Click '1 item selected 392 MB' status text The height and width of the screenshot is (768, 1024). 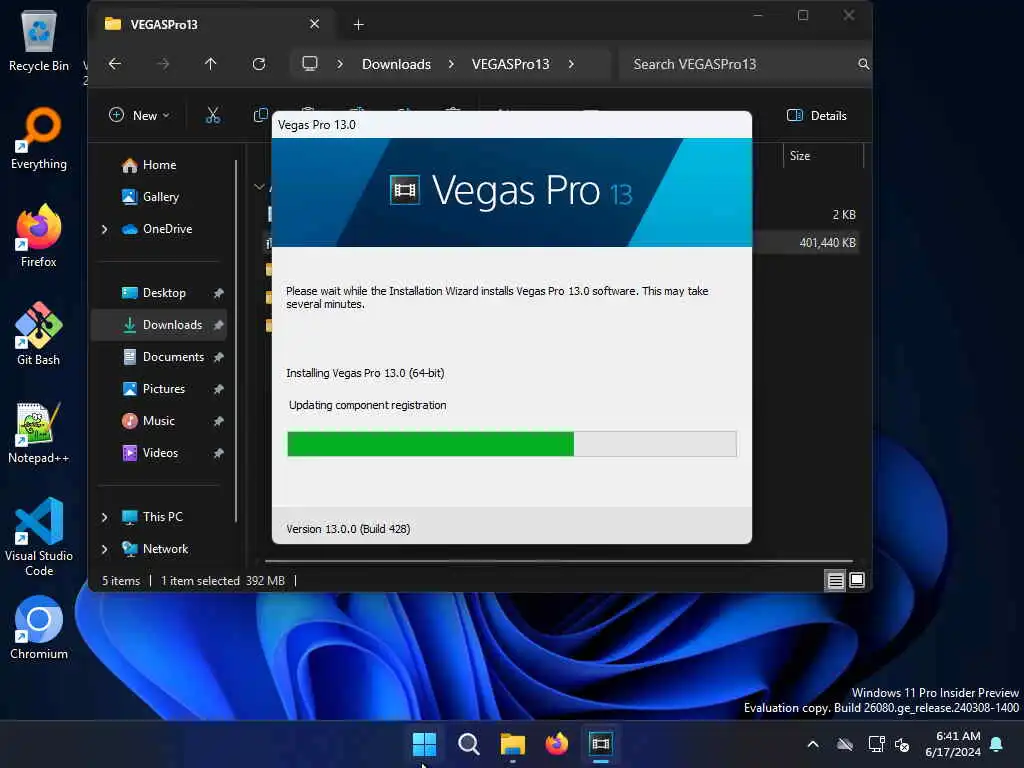[x=223, y=581]
